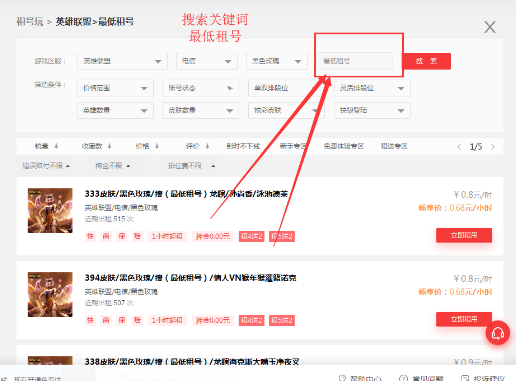Screen dimensions: 516x381
Task: Open the 394皮肤 listing thumbnail image
Action: pyautogui.click(x=50, y=294)
